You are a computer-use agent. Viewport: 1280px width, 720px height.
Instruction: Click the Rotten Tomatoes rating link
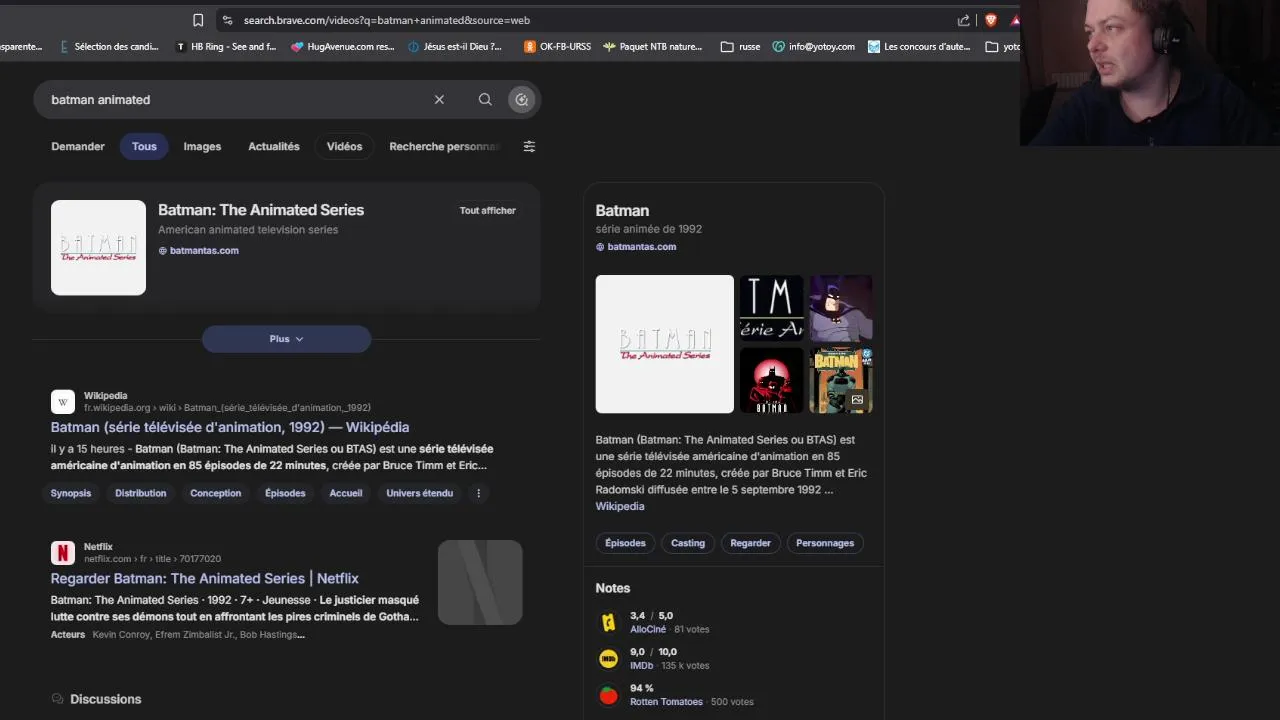point(666,702)
